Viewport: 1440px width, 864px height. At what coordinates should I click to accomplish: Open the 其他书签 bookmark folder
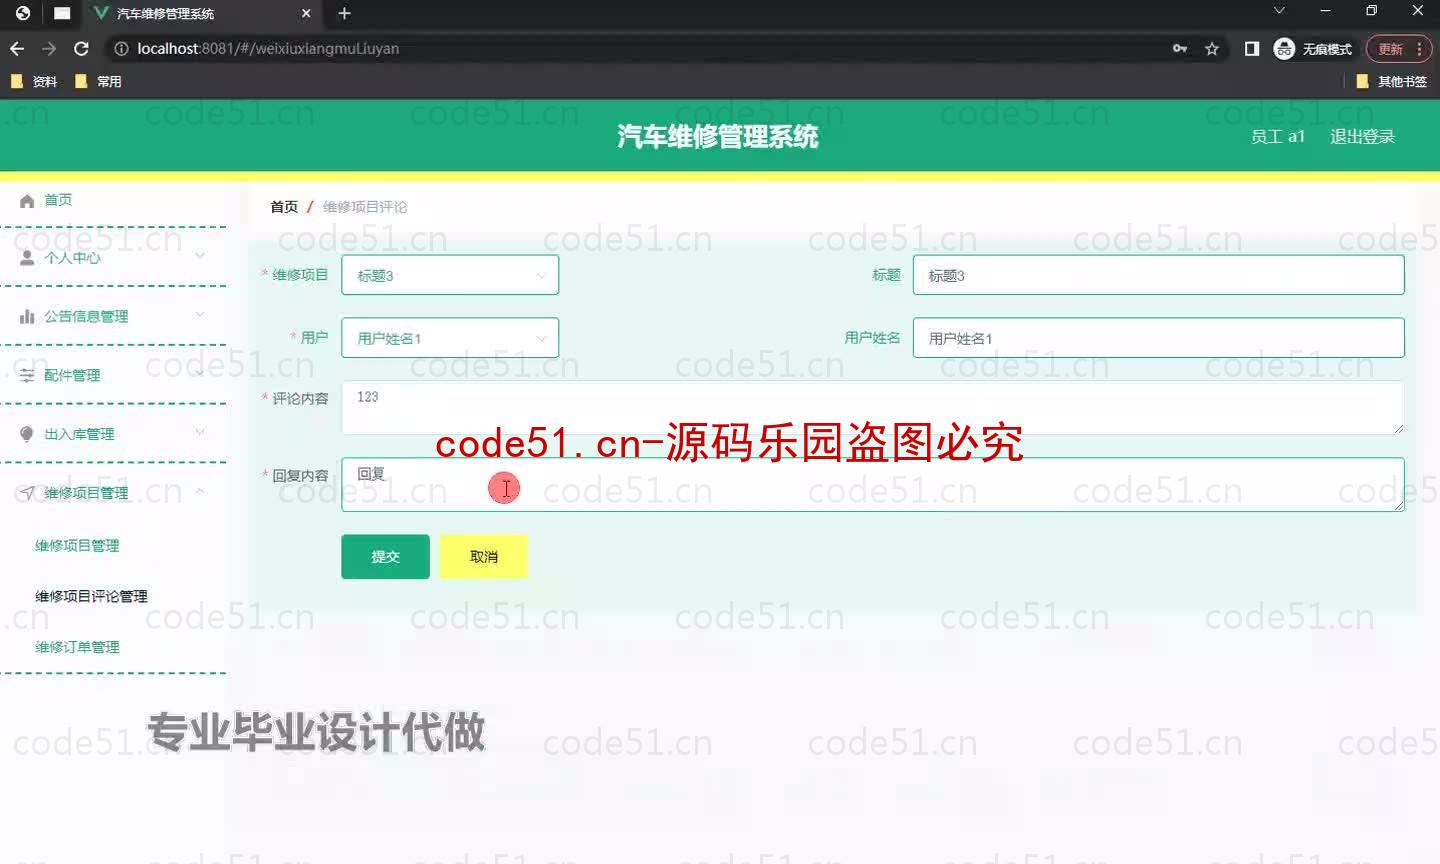(1391, 81)
